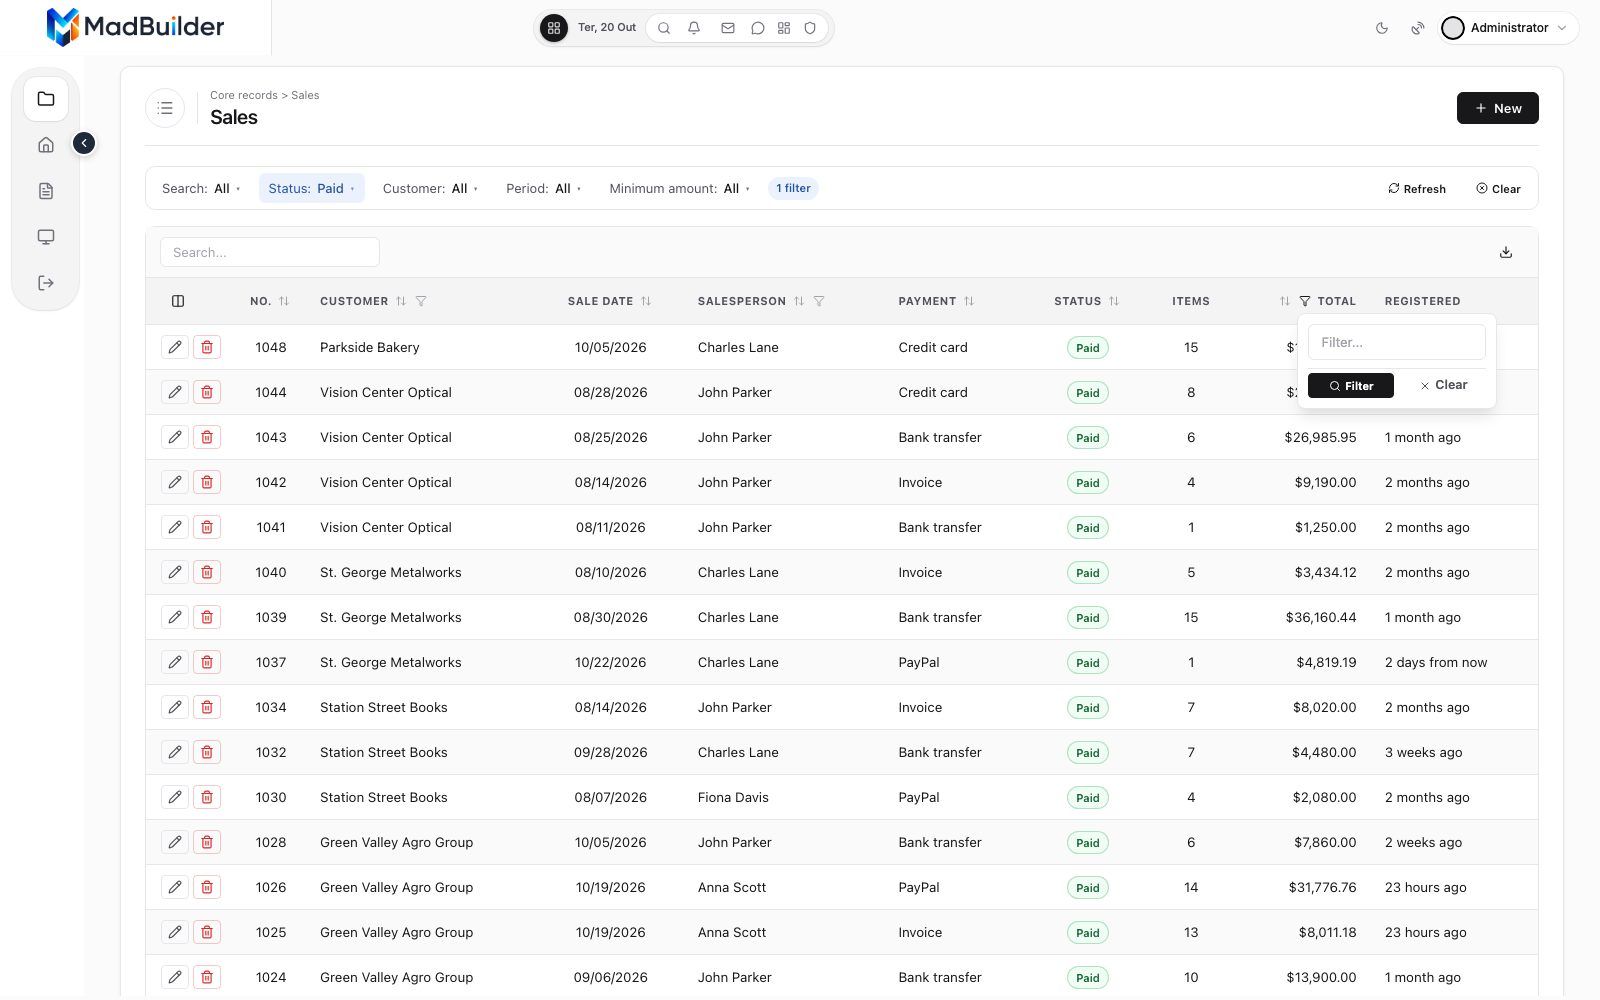Click the shield icon in the top bar
The height and width of the screenshot is (1000, 1600).
tap(810, 28)
